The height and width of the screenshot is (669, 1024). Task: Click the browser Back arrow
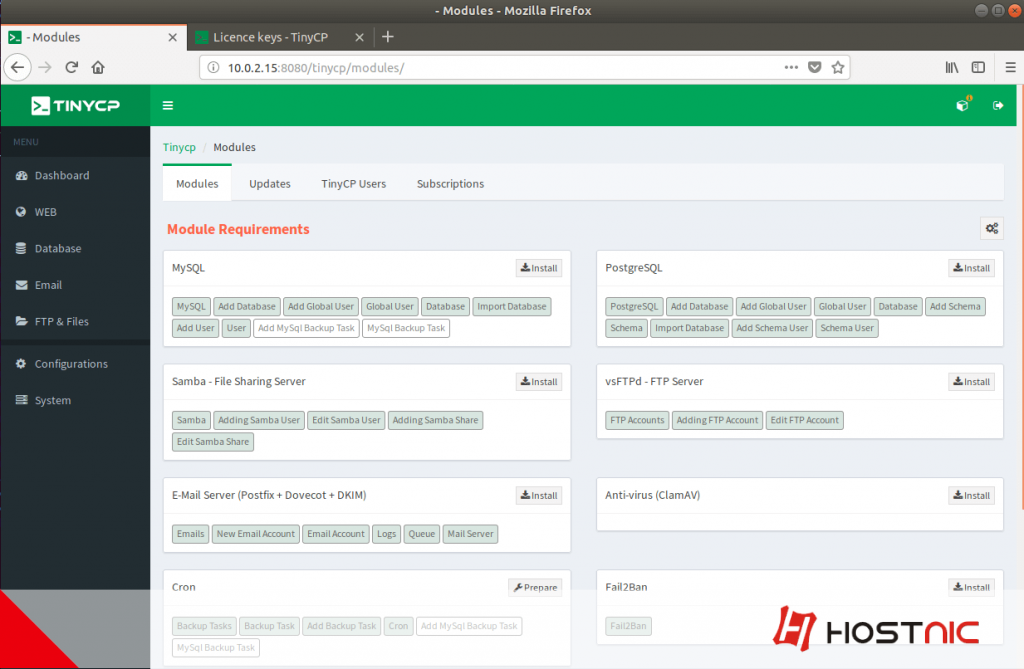coord(18,67)
